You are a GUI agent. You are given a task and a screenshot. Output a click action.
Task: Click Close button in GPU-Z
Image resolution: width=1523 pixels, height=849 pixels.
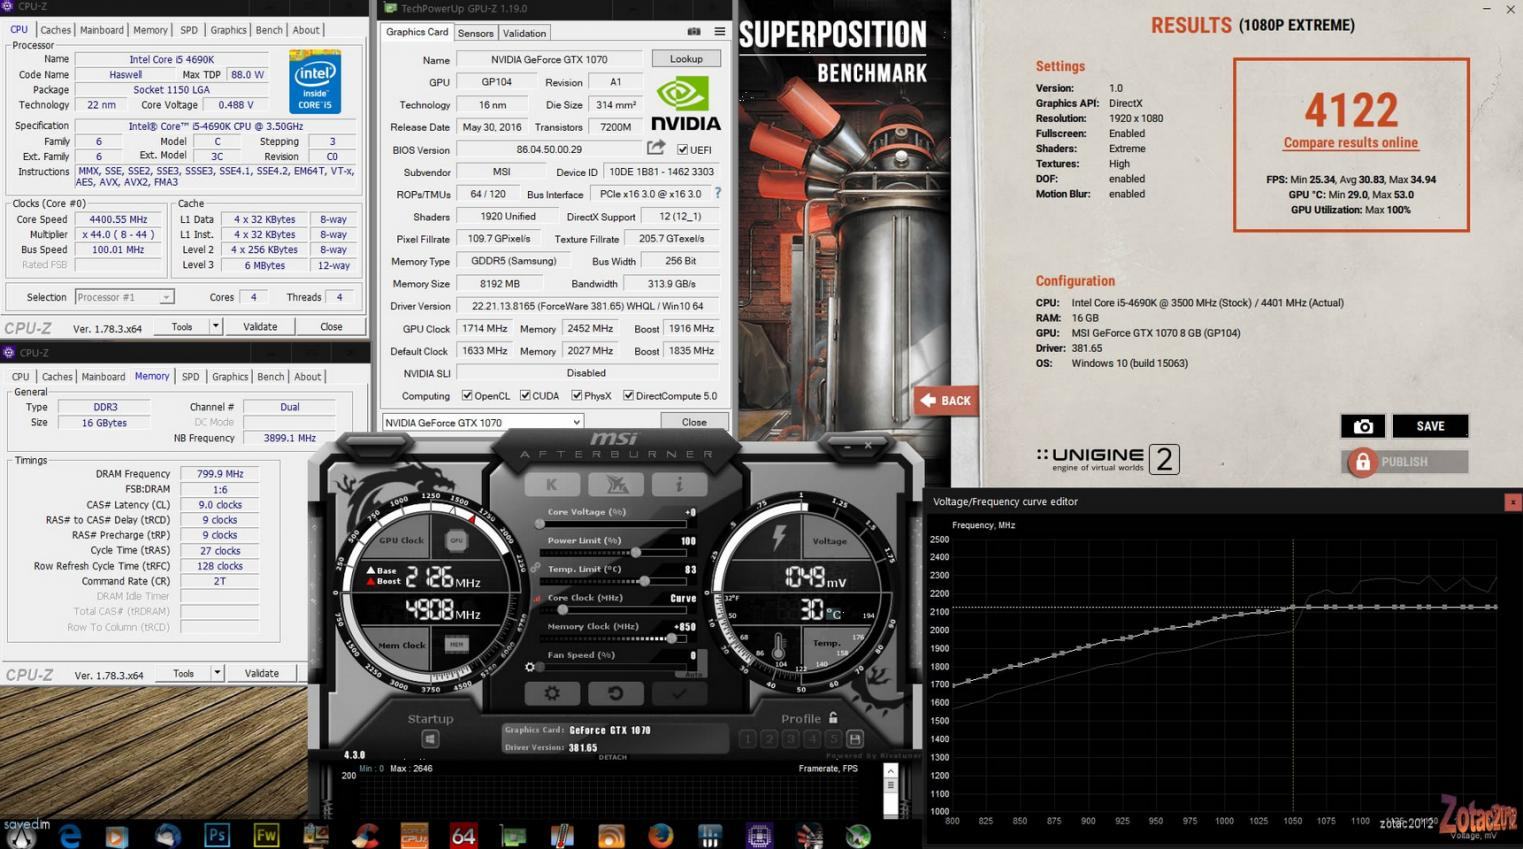pos(694,422)
